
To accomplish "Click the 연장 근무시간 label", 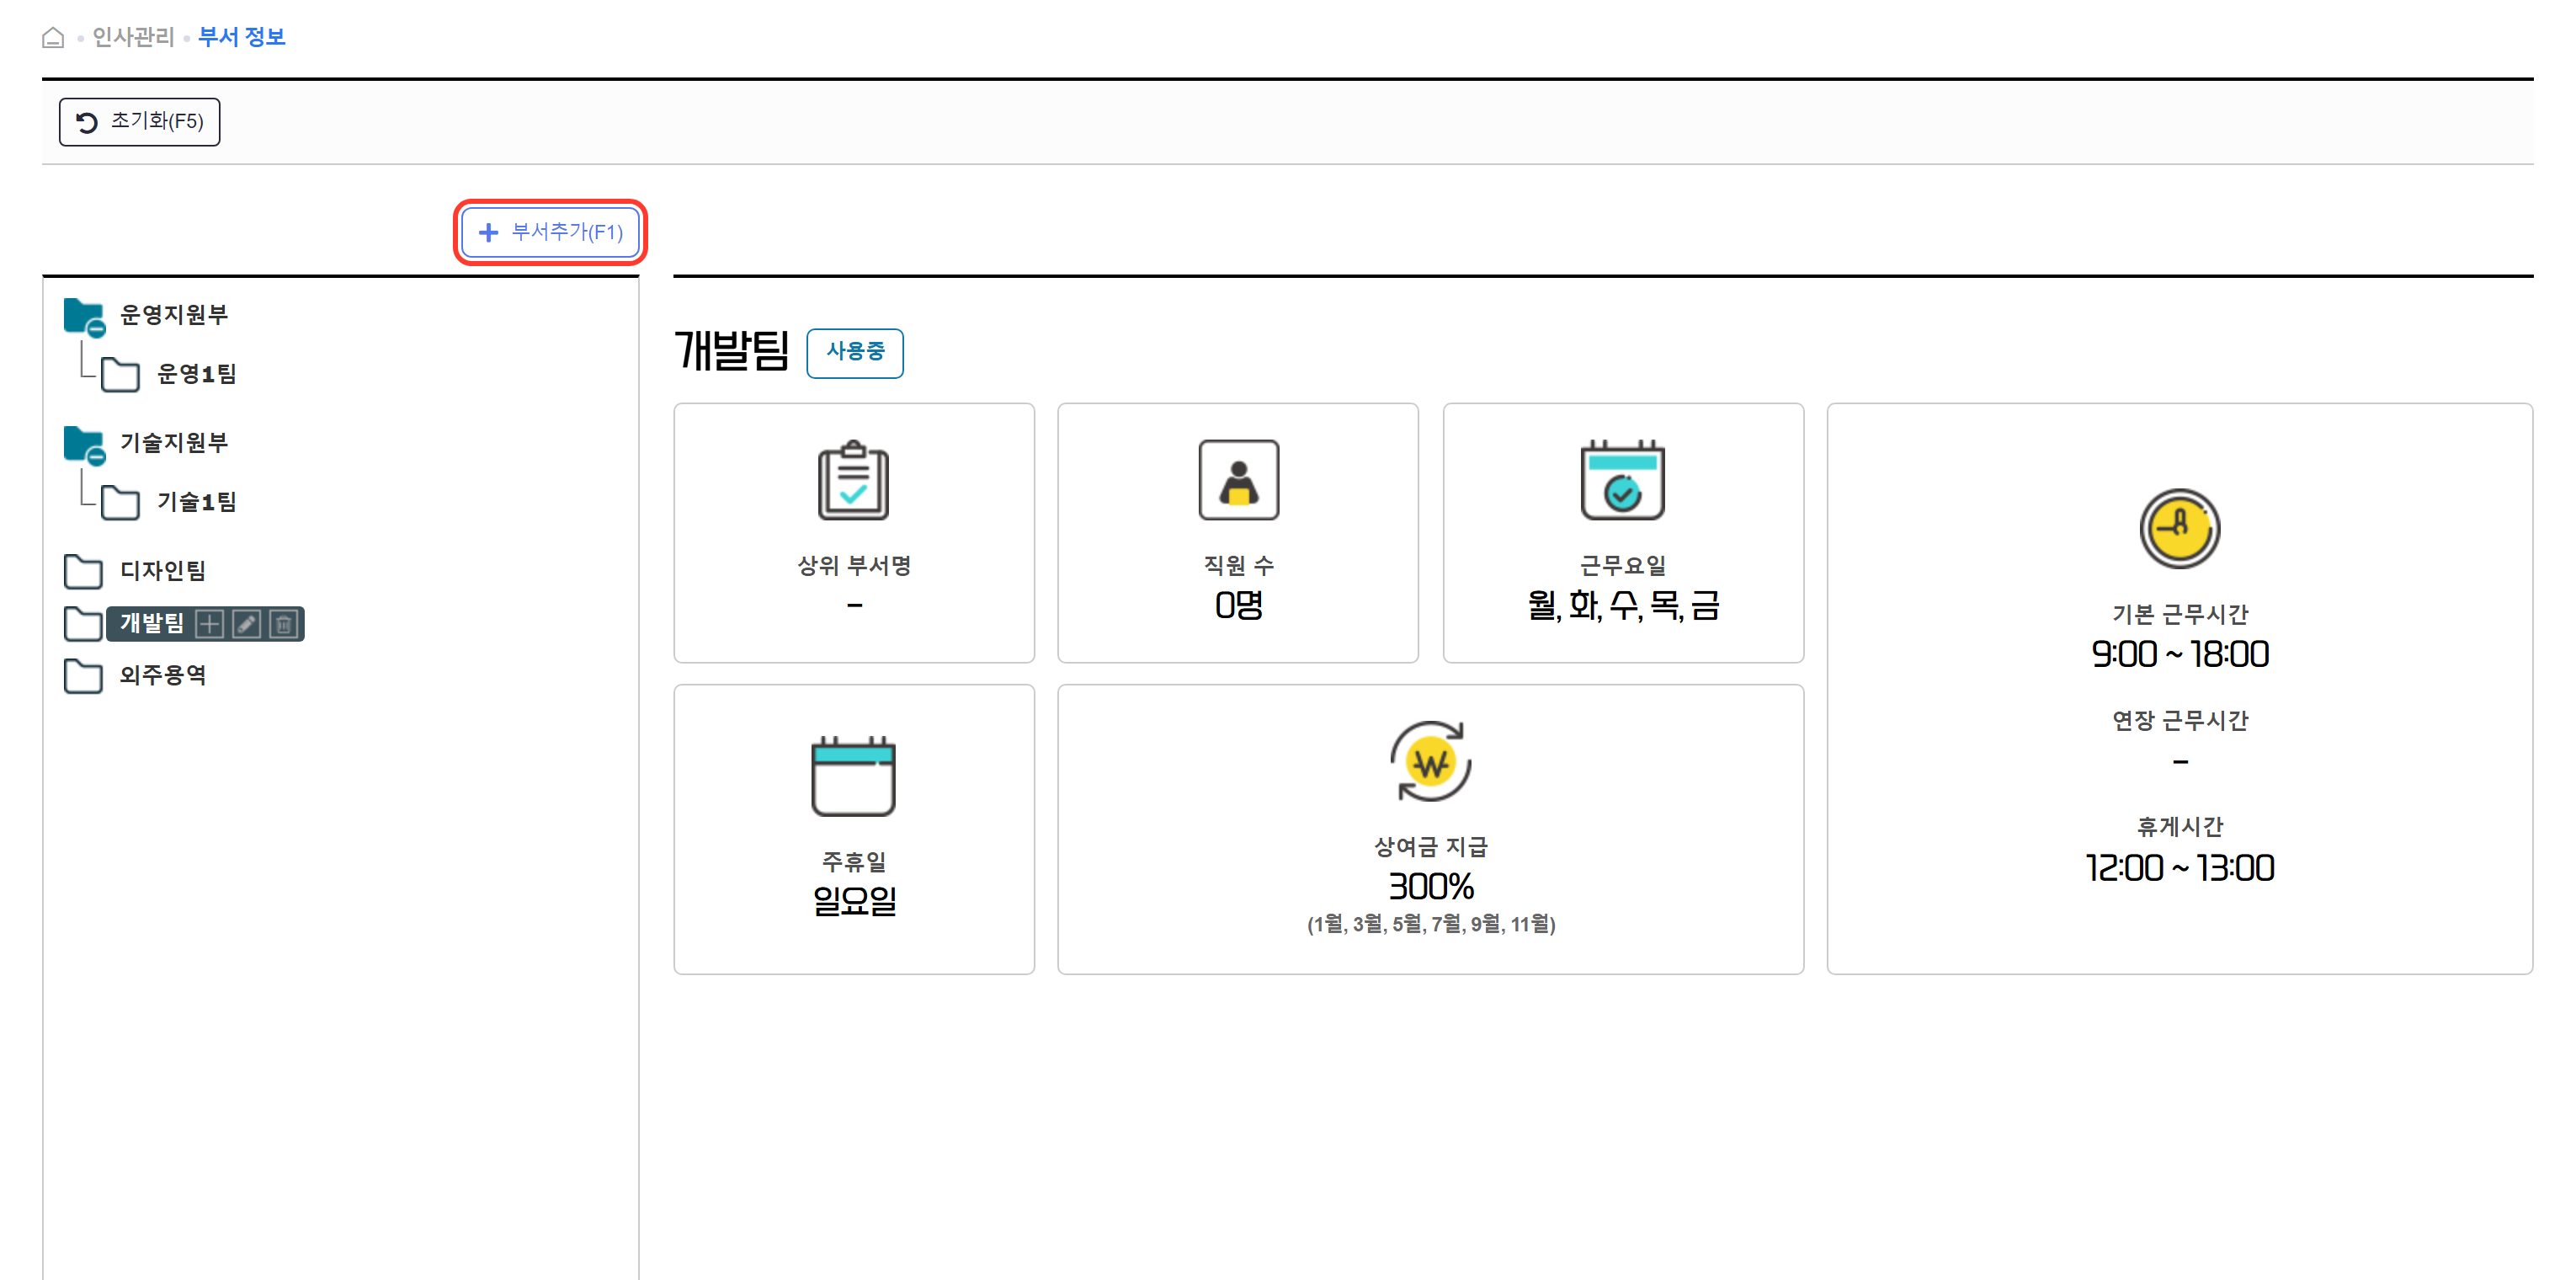I will coord(2180,721).
